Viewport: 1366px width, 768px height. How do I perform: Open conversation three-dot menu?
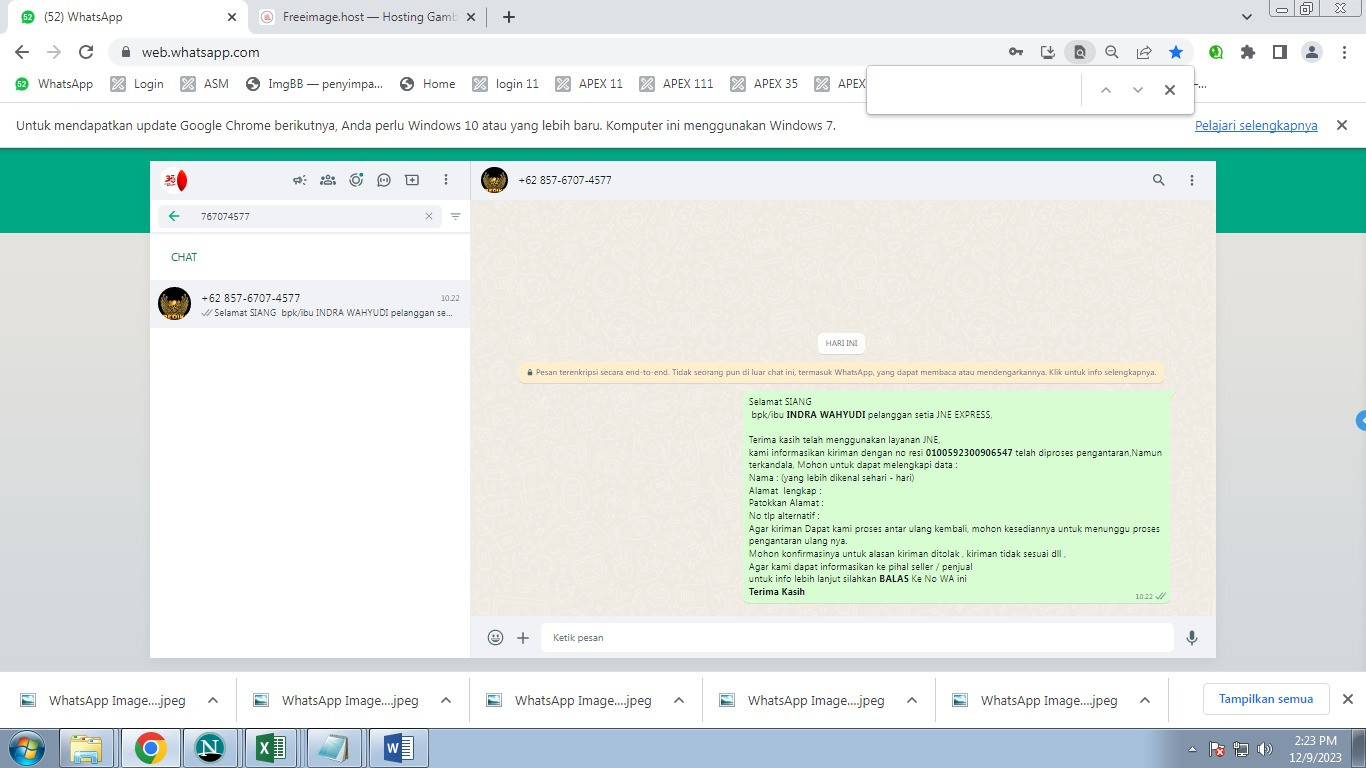[x=1192, y=180]
